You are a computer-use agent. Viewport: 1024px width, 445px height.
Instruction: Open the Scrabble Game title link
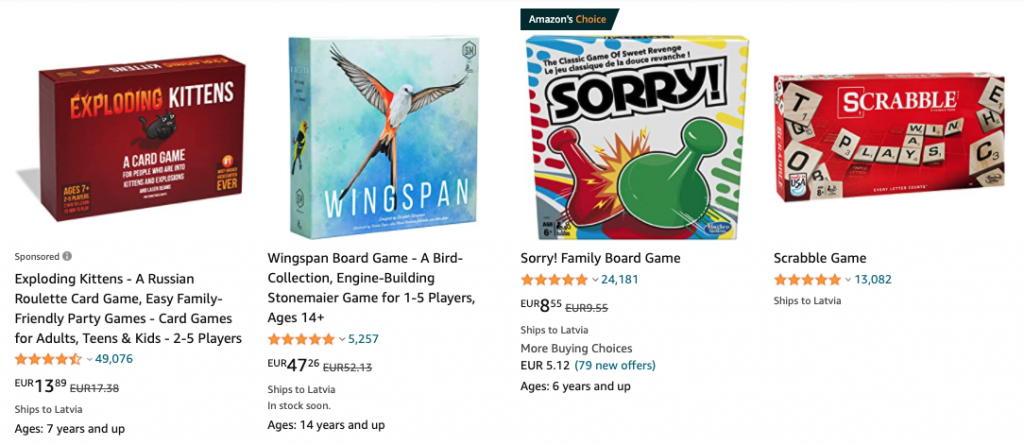820,258
